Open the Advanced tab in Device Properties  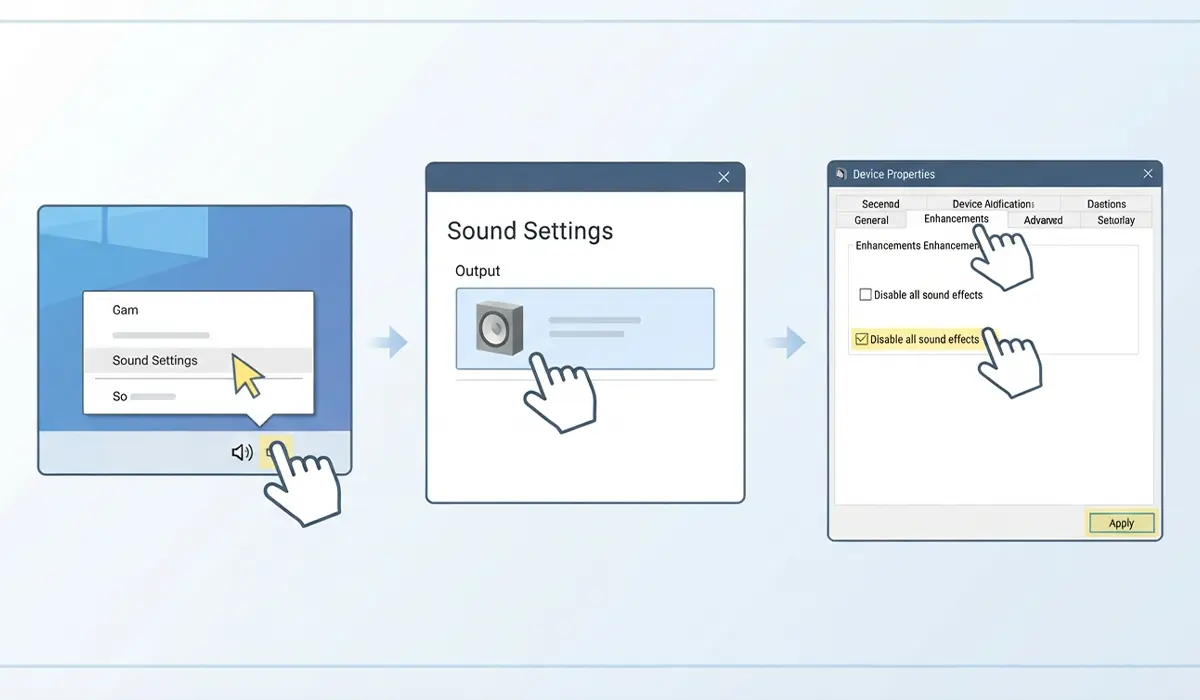(1043, 220)
